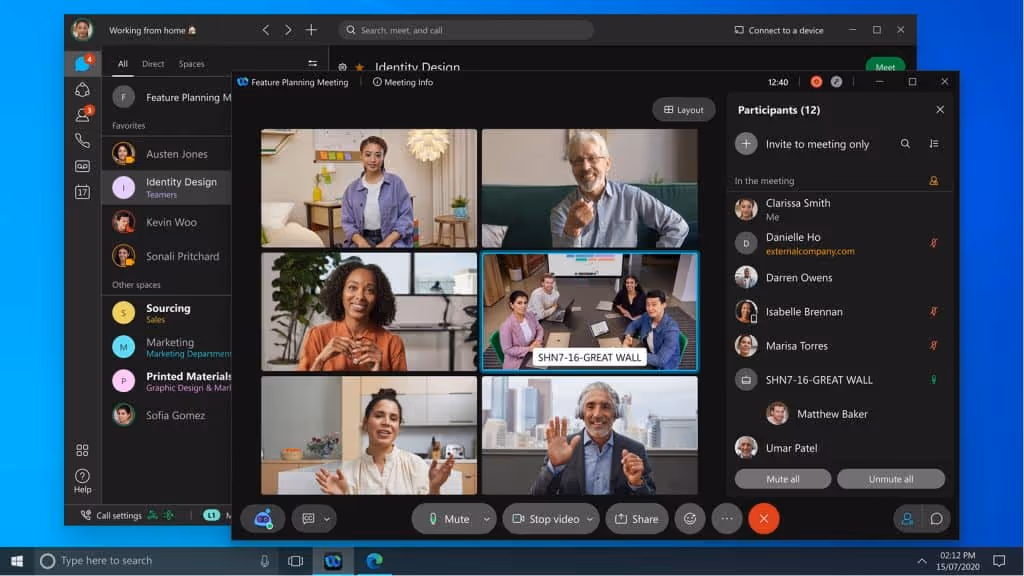
Task: Toggle Participants panel button in toolbar
Action: click(x=907, y=519)
